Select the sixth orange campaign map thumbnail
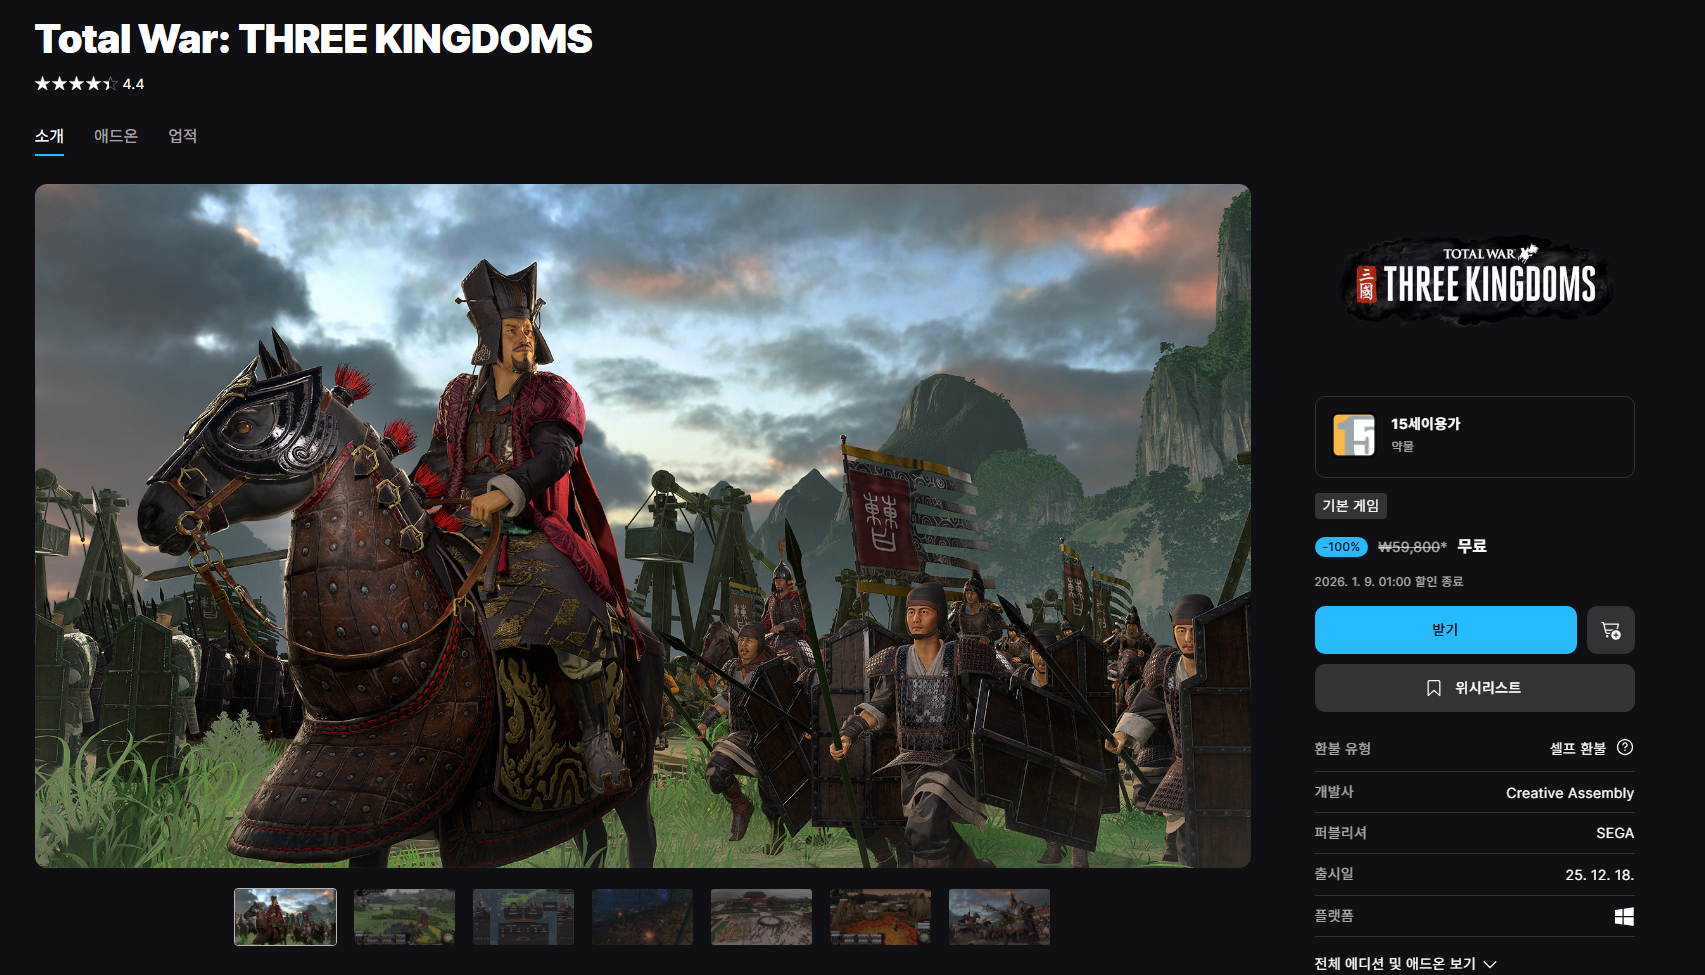This screenshot has width=1705, height=975. point(880,917)
